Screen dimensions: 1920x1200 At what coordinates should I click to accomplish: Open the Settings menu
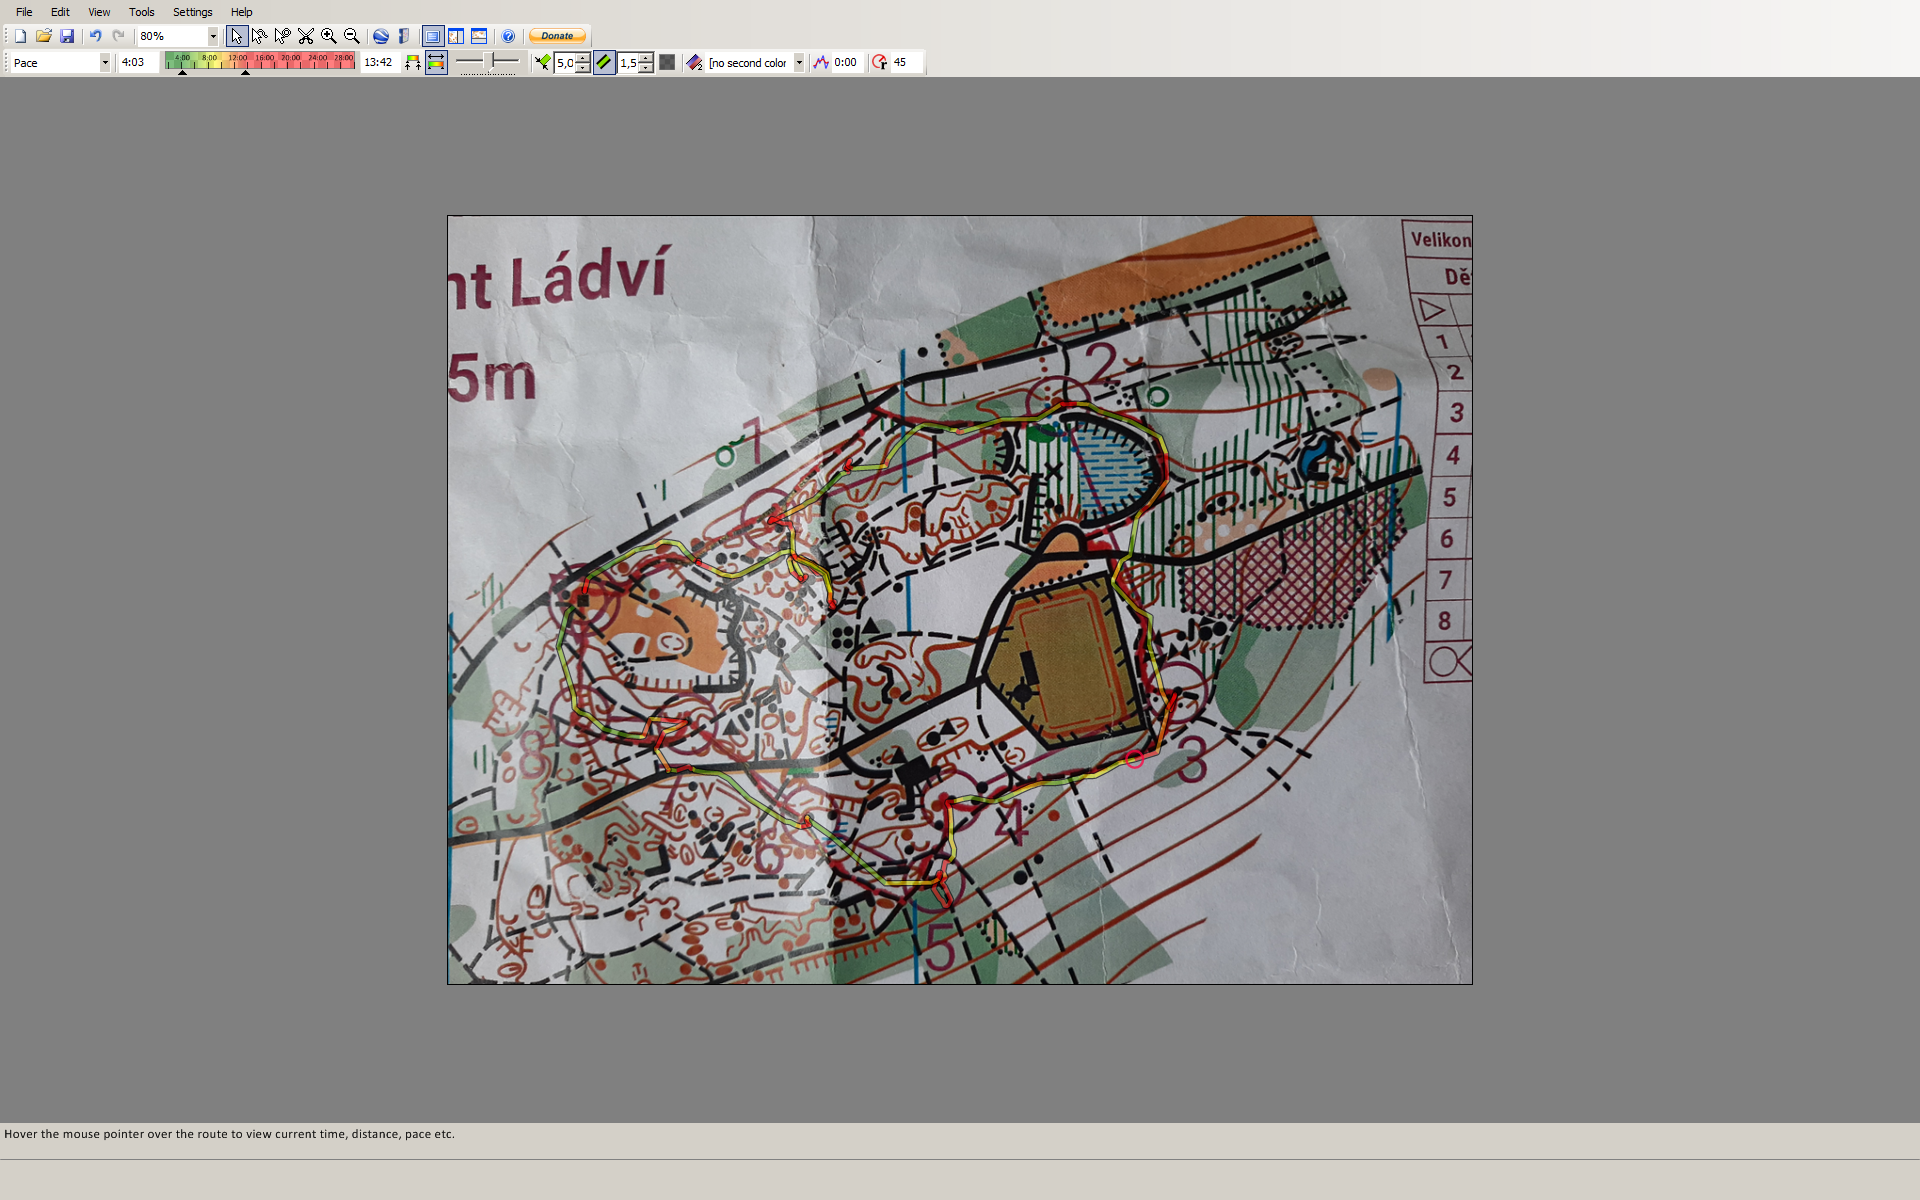click(193, 12)
